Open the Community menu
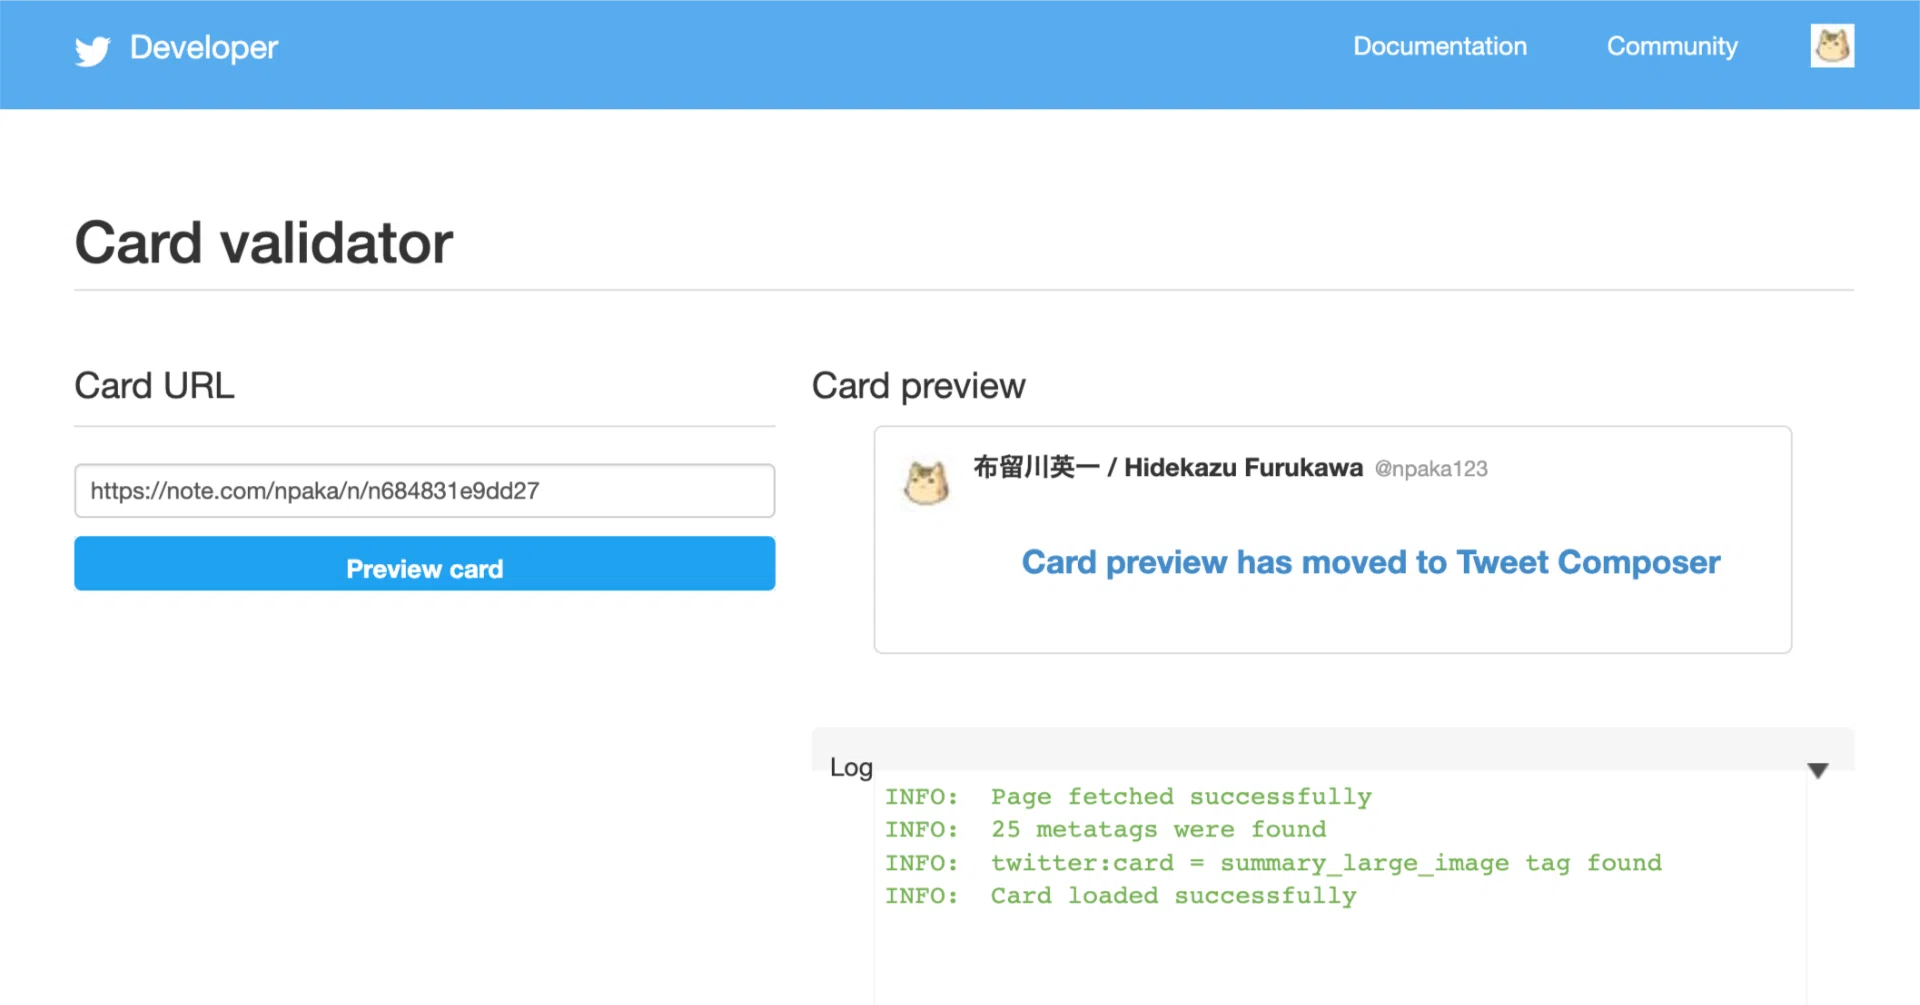Viewport: 1920px width, 1005px height. pyautogui.click(x=1672, y=47)
